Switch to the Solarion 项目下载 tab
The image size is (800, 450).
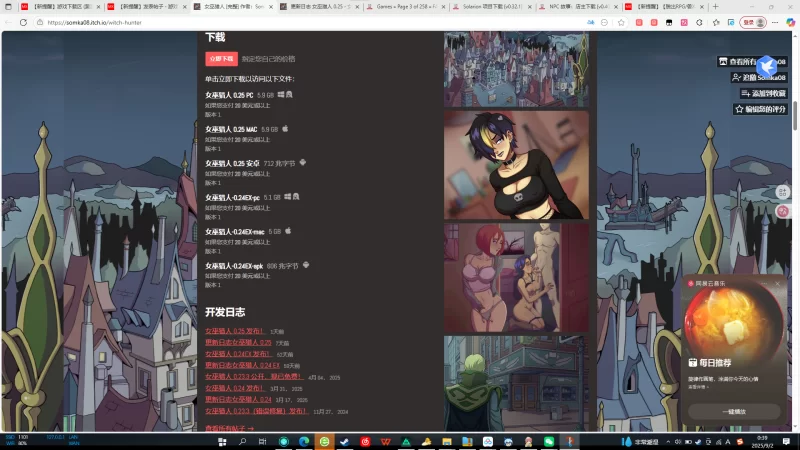[x=491, y=7]
